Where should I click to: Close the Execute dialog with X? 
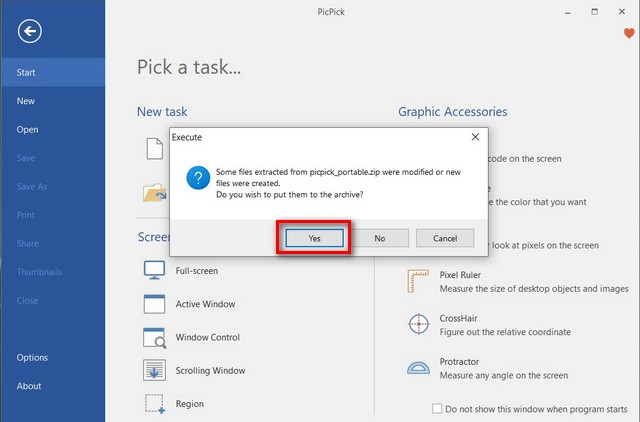(x=476, y=137)
